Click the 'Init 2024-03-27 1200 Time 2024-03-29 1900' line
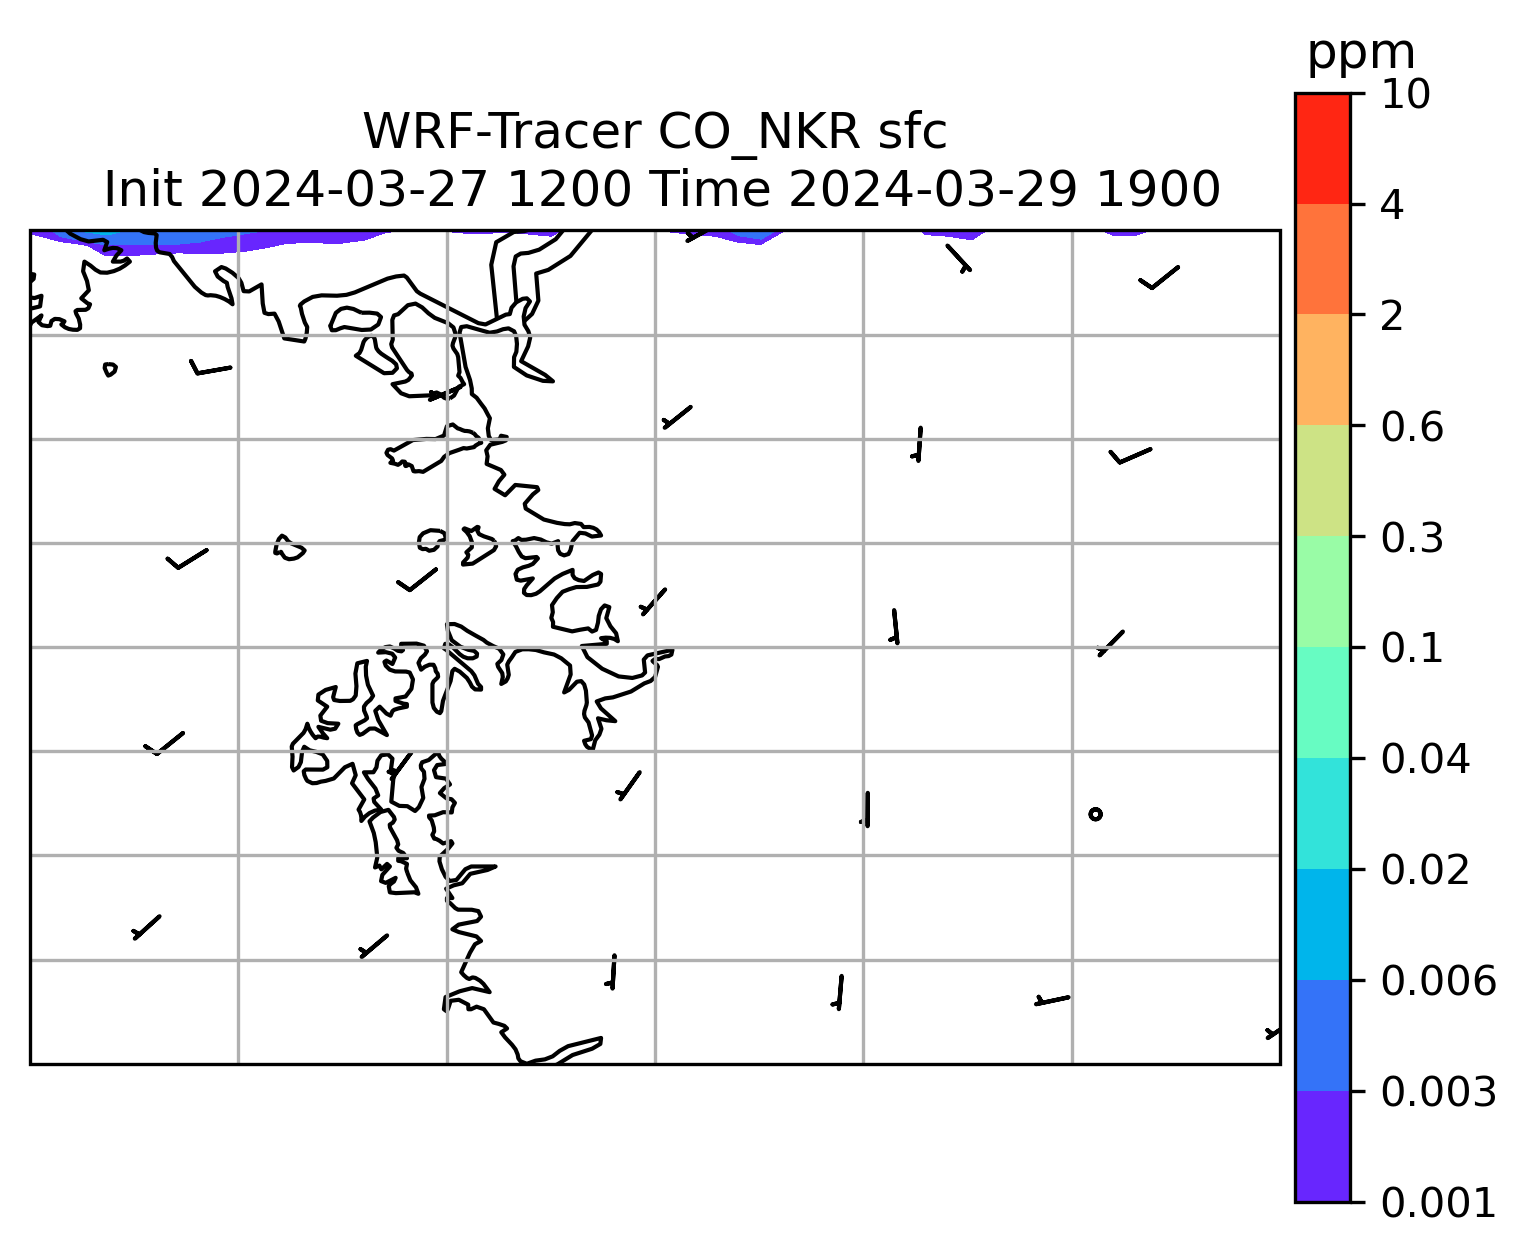1528x1256 pixels. 662,189
